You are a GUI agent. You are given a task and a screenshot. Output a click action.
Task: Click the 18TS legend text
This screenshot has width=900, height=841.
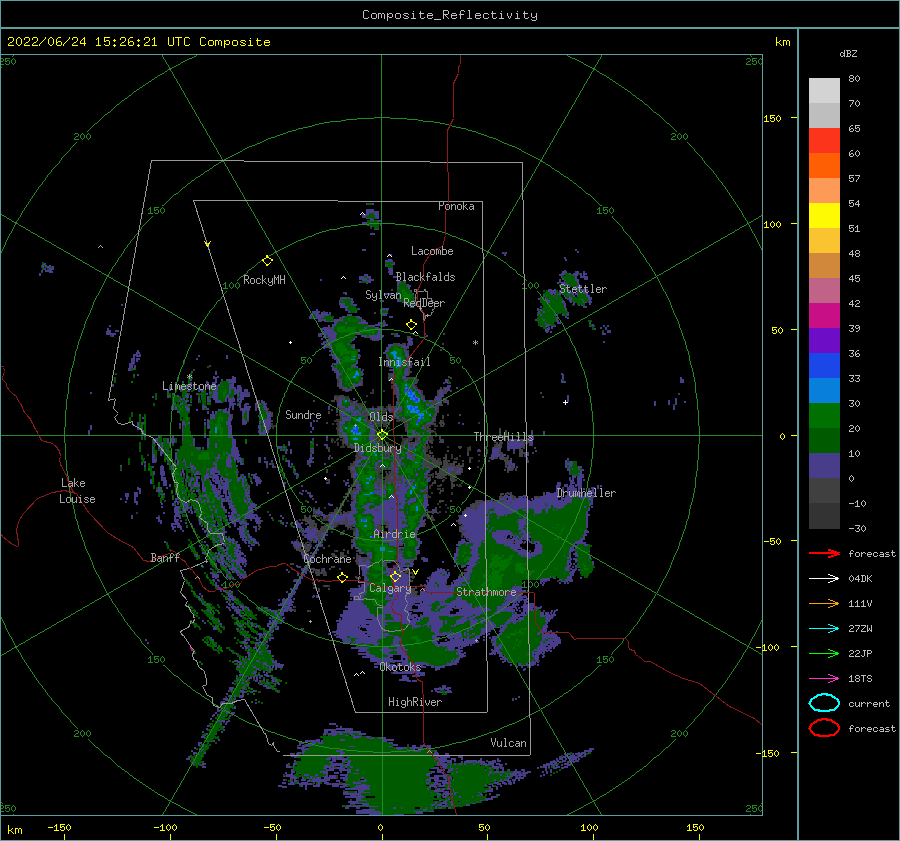pos(860,679)
